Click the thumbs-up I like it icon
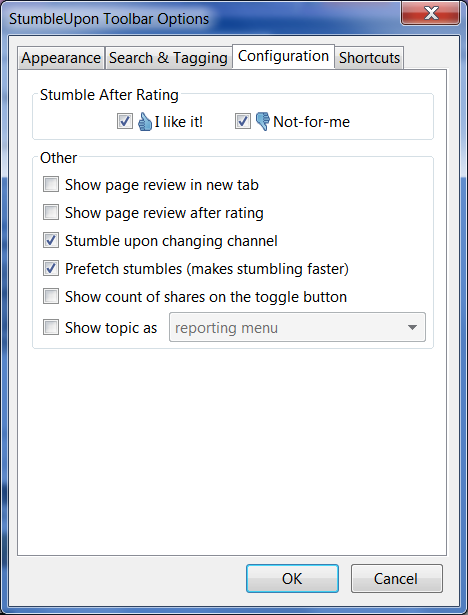 145,122
